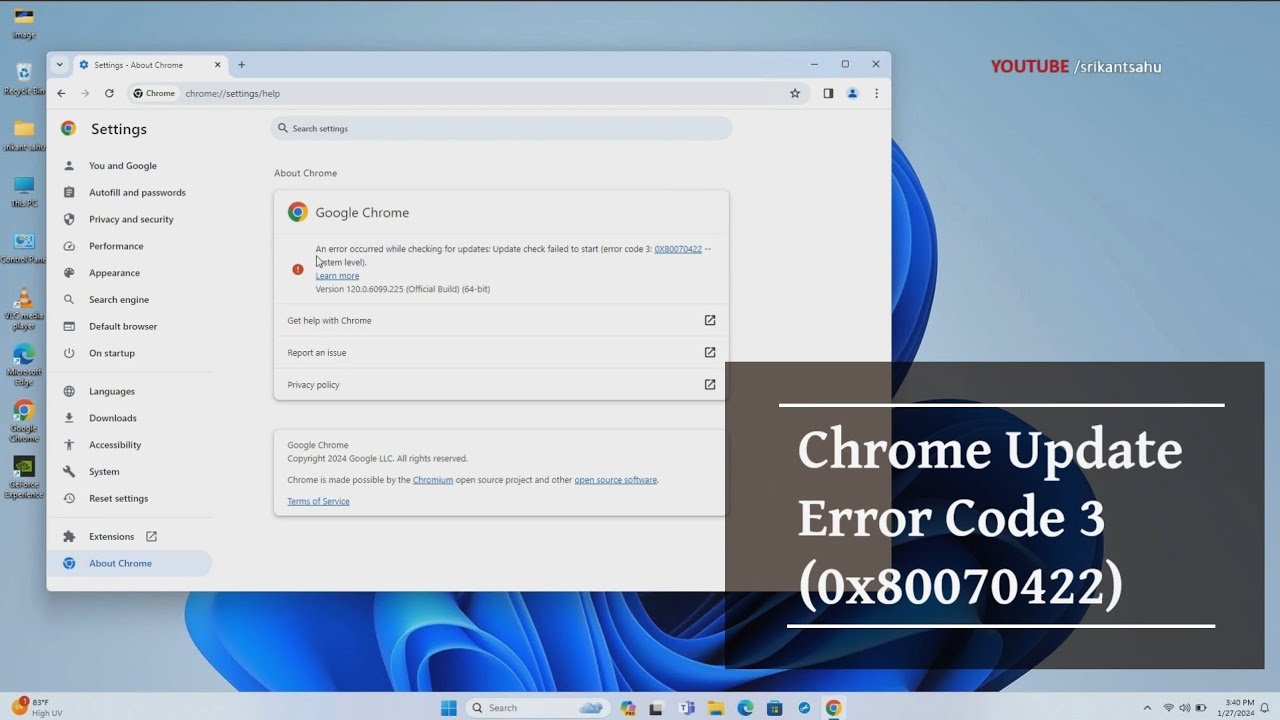
Task: Show hidden system tray icons
Action: coord(1147,708)
